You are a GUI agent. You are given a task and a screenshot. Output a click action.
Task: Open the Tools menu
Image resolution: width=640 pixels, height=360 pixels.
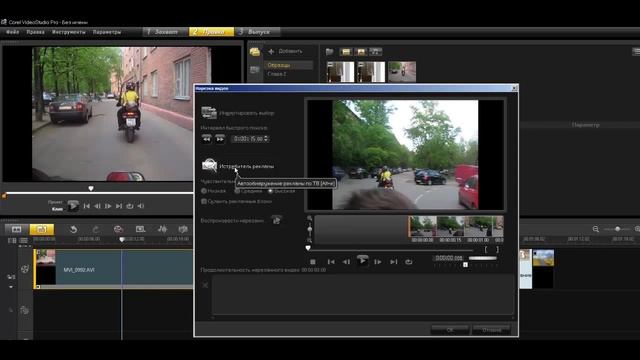pyautogui.click(x=69, y=32)
